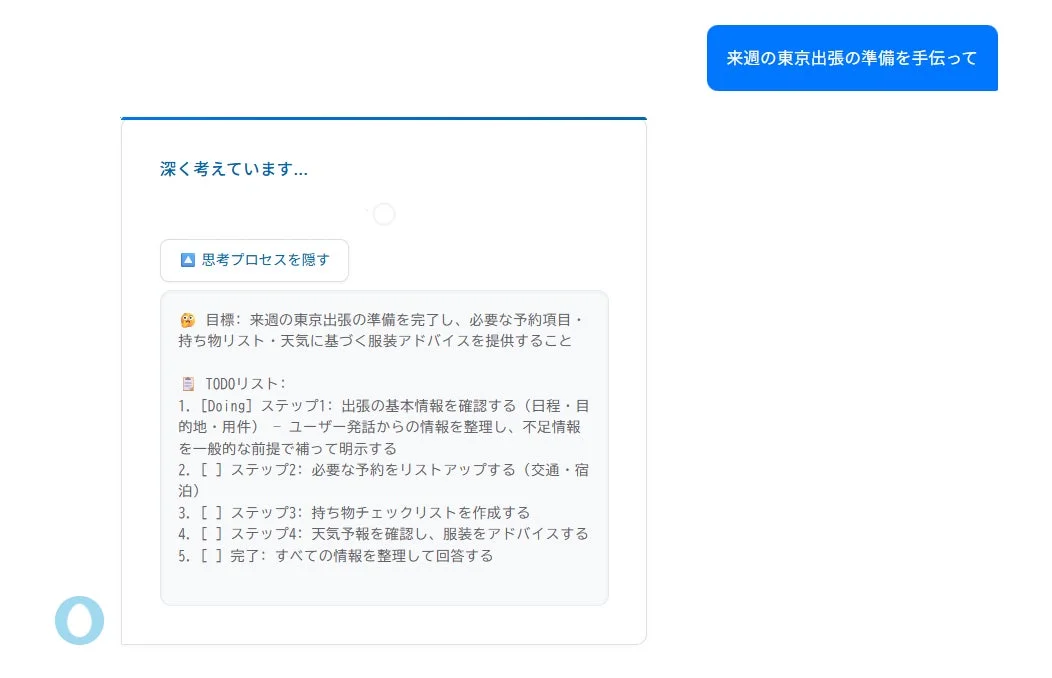The width and height of the screenshot is (1052, 678).
Task: Click the 深く考えています... status heading
Action: pos(233,169)
